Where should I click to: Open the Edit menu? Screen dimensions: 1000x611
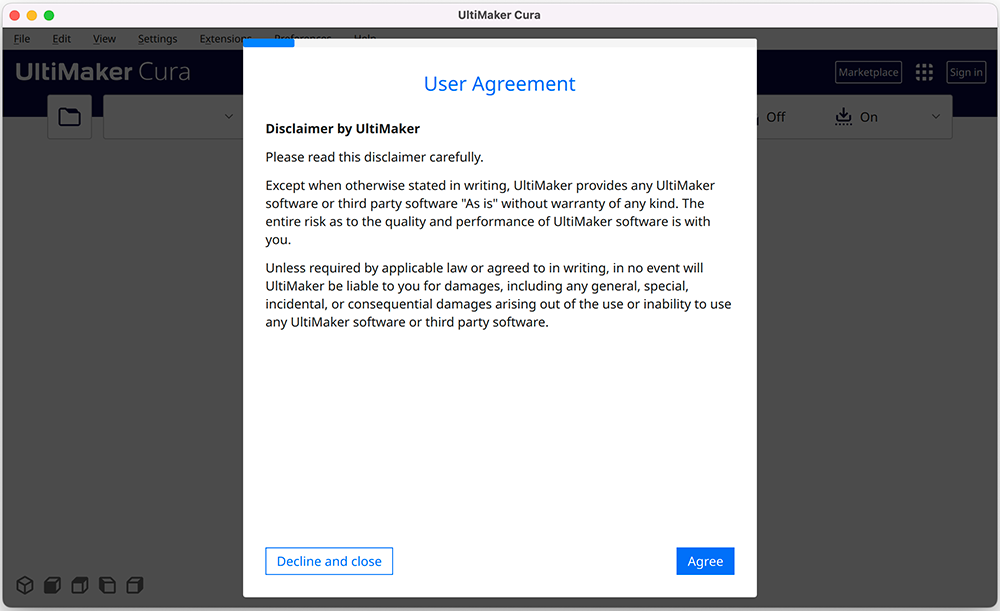61,39
